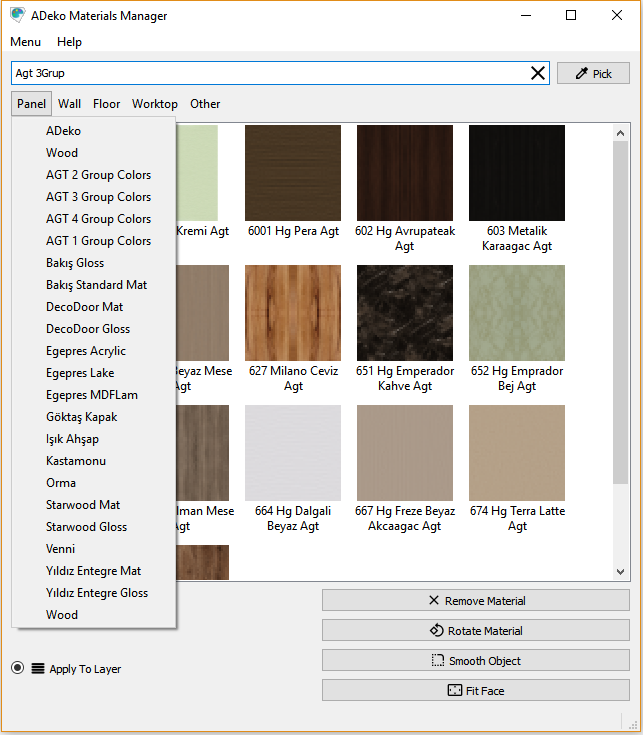Screen dimensions: 643x735
Task: Maximize the Materials Manager window
Action: point(571,15)
